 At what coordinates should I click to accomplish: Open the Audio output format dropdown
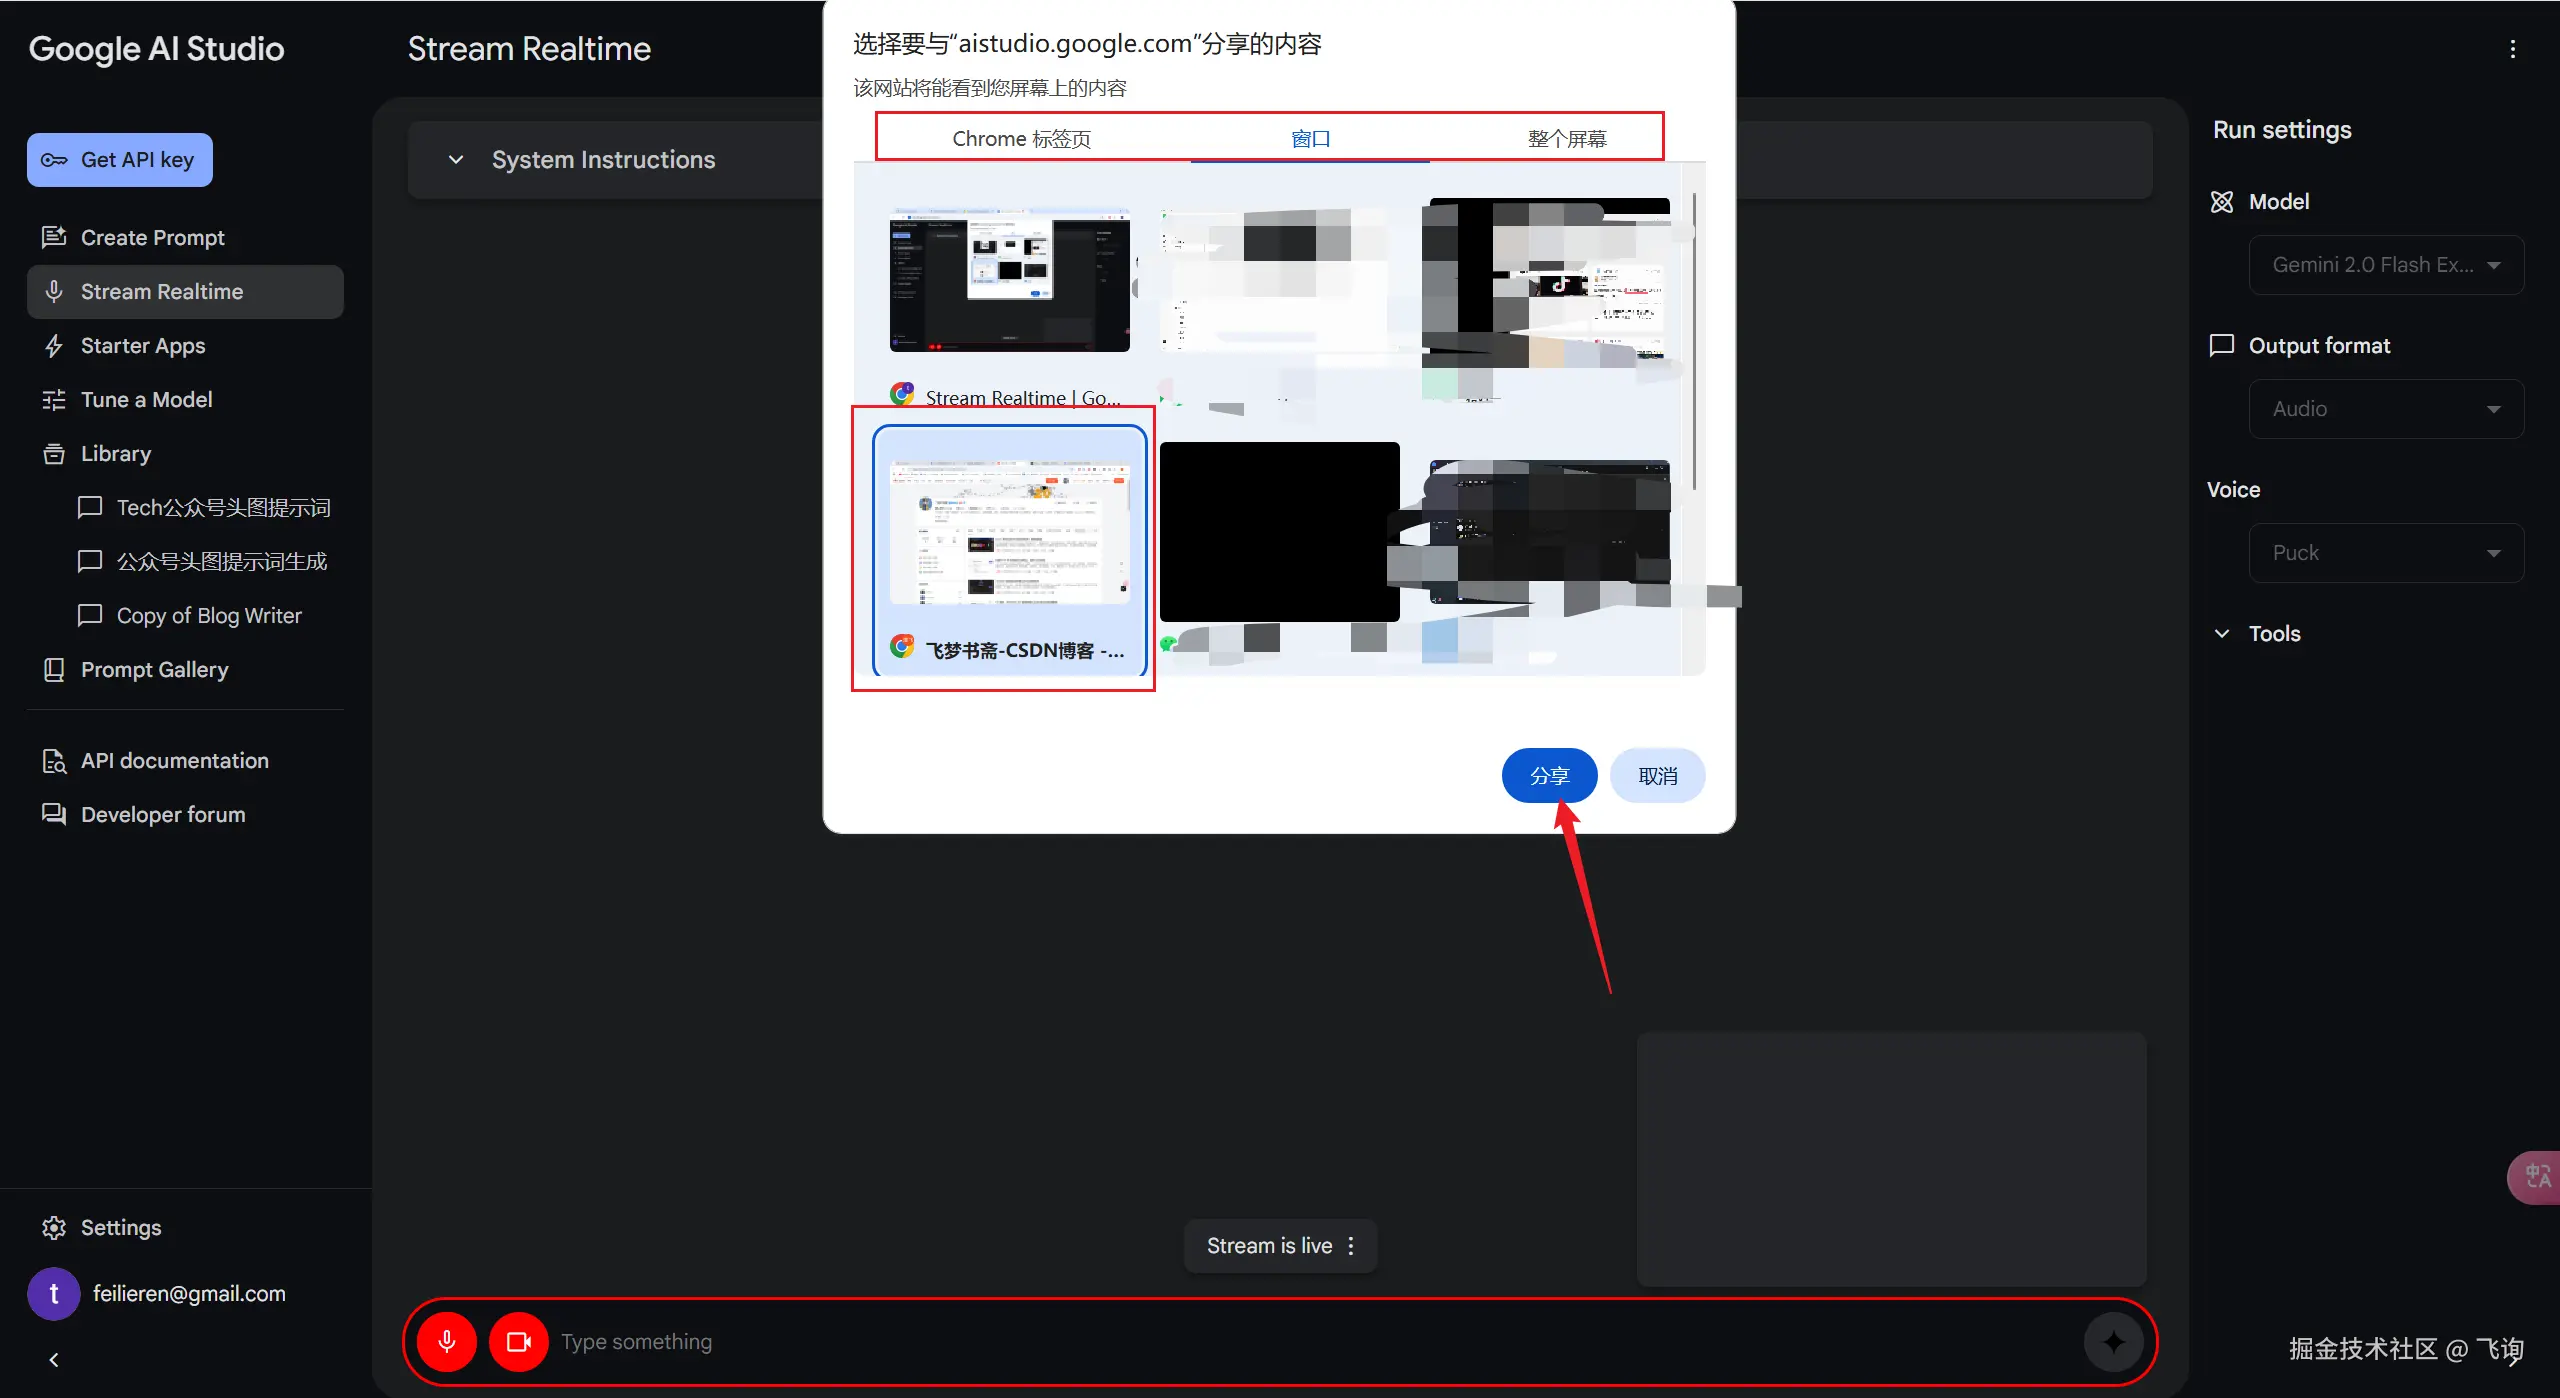tap(2386, 409)
